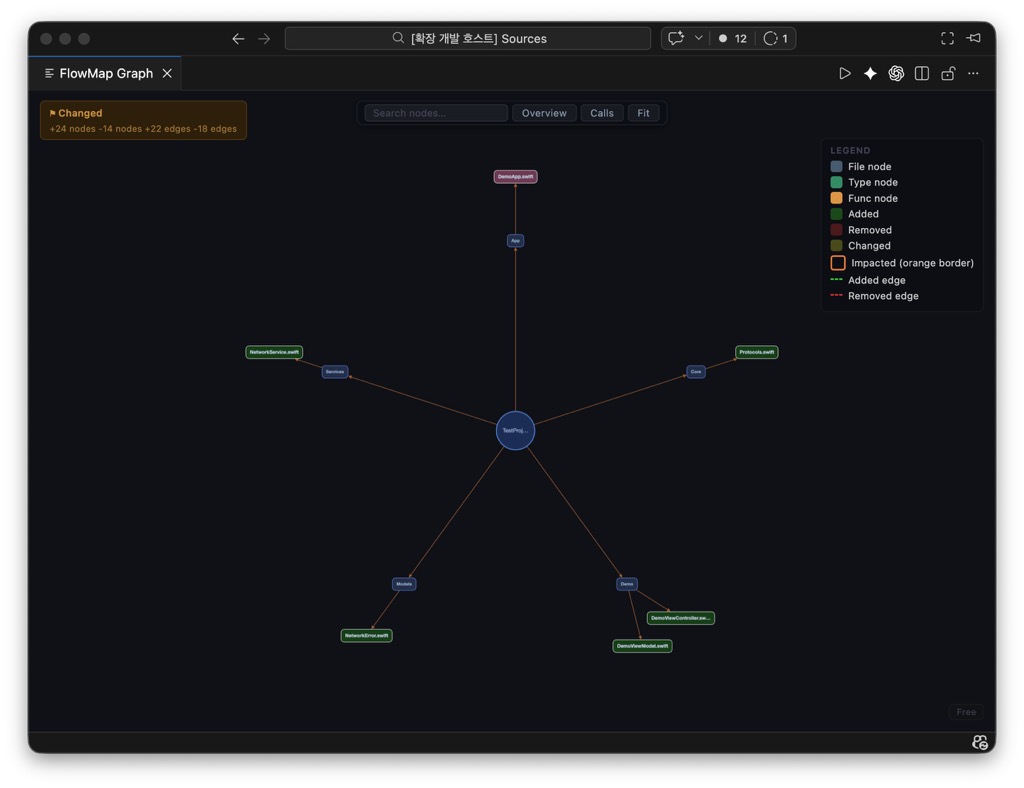Open the ChatGPT icon in editor toolbar
The height and width of the screenshot is (788, 1024).
tap(896, 73)
